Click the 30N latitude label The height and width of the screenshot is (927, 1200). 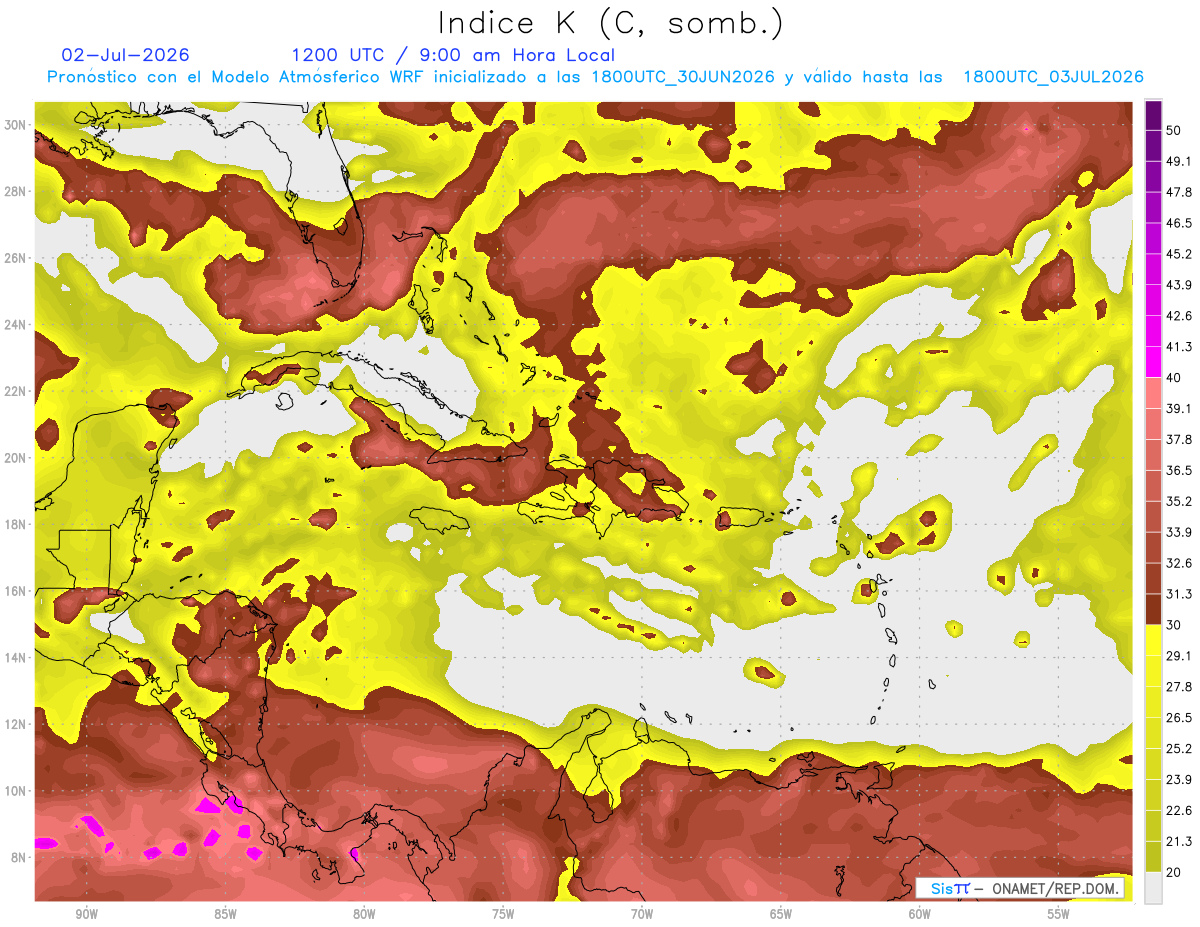(17, 125)
